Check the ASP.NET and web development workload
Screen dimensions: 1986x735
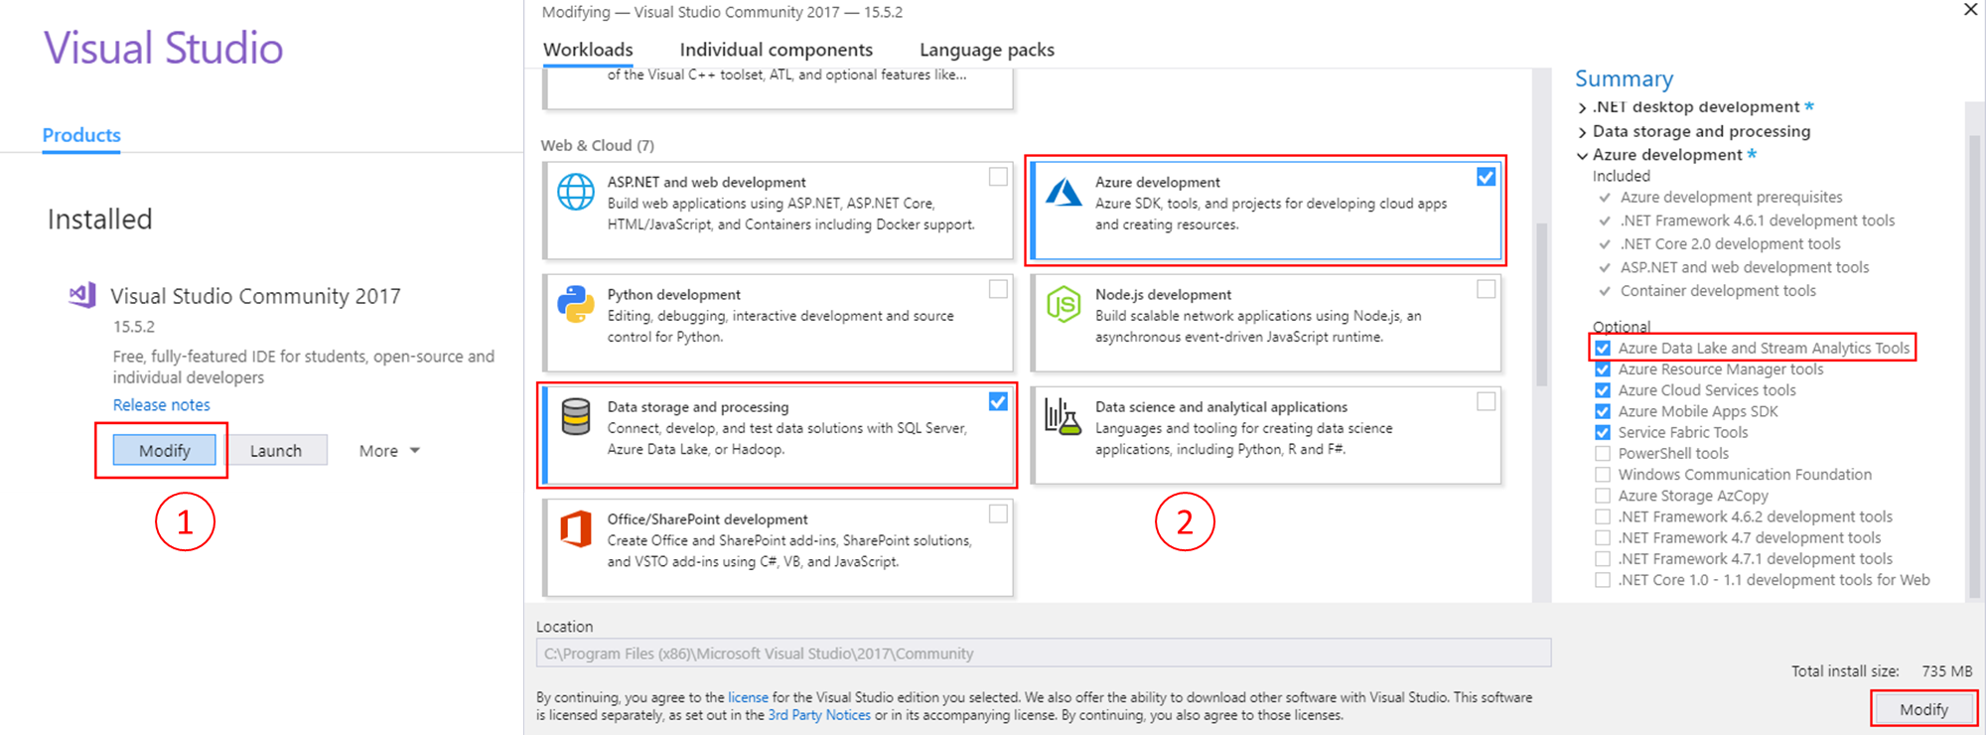(998, 177)
